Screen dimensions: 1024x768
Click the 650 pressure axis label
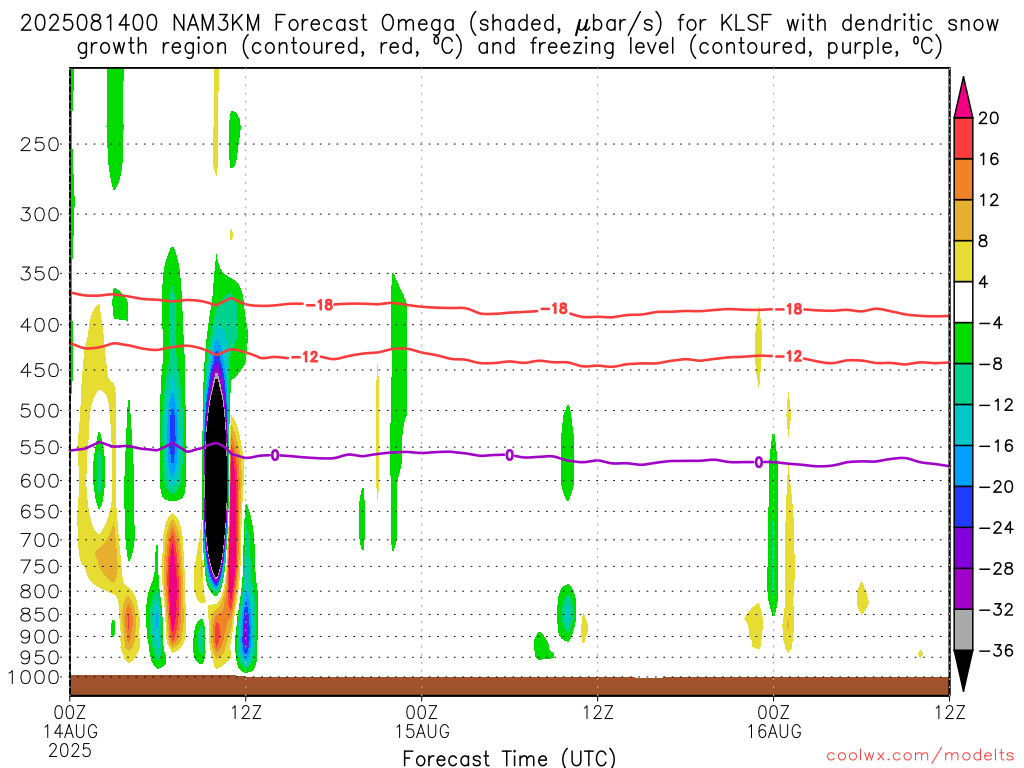click(x=40, y=511)
